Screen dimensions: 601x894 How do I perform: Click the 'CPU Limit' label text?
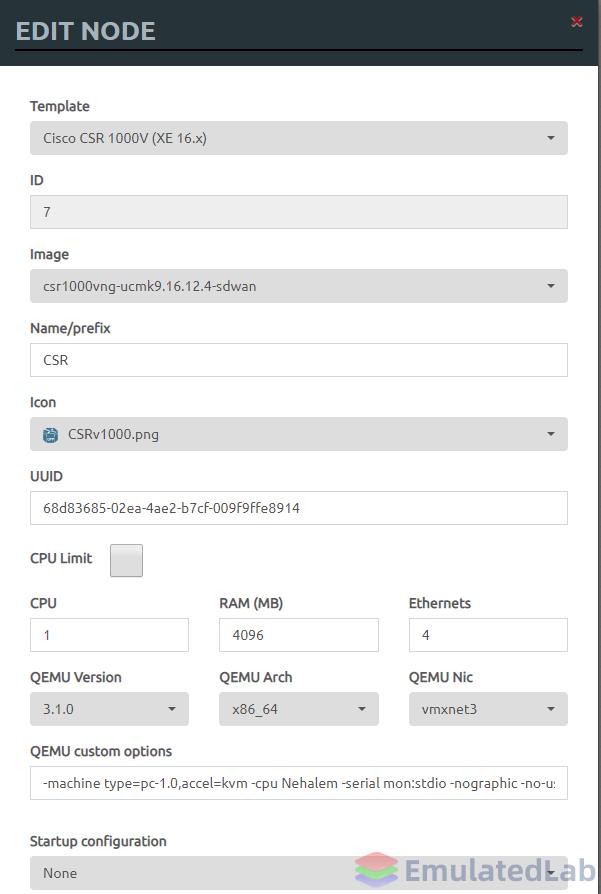(x=61, y=558)
